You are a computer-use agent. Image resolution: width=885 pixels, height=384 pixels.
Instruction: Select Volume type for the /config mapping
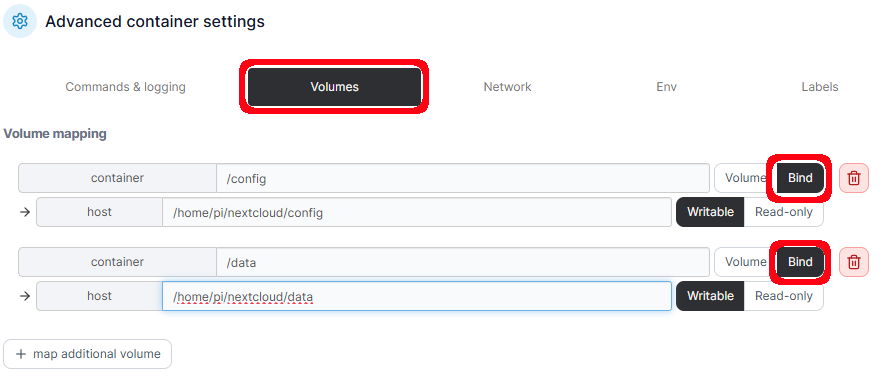coord(746,178)
